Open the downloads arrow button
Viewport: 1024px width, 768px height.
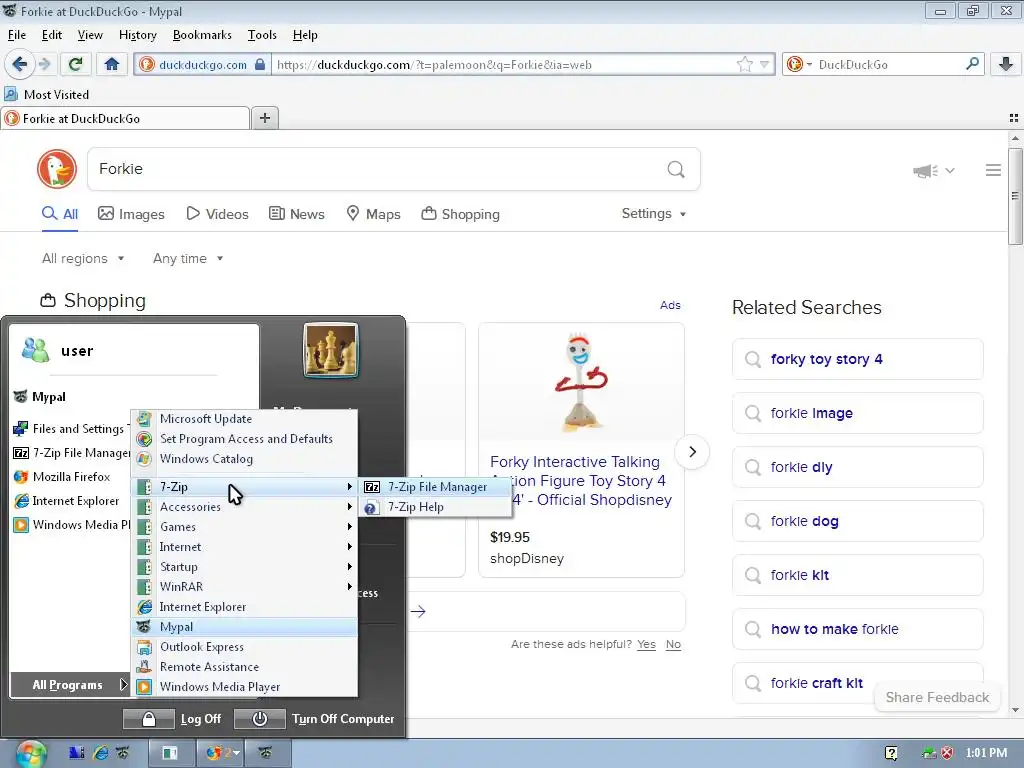pyautogui.click(x=1006, y=64)
